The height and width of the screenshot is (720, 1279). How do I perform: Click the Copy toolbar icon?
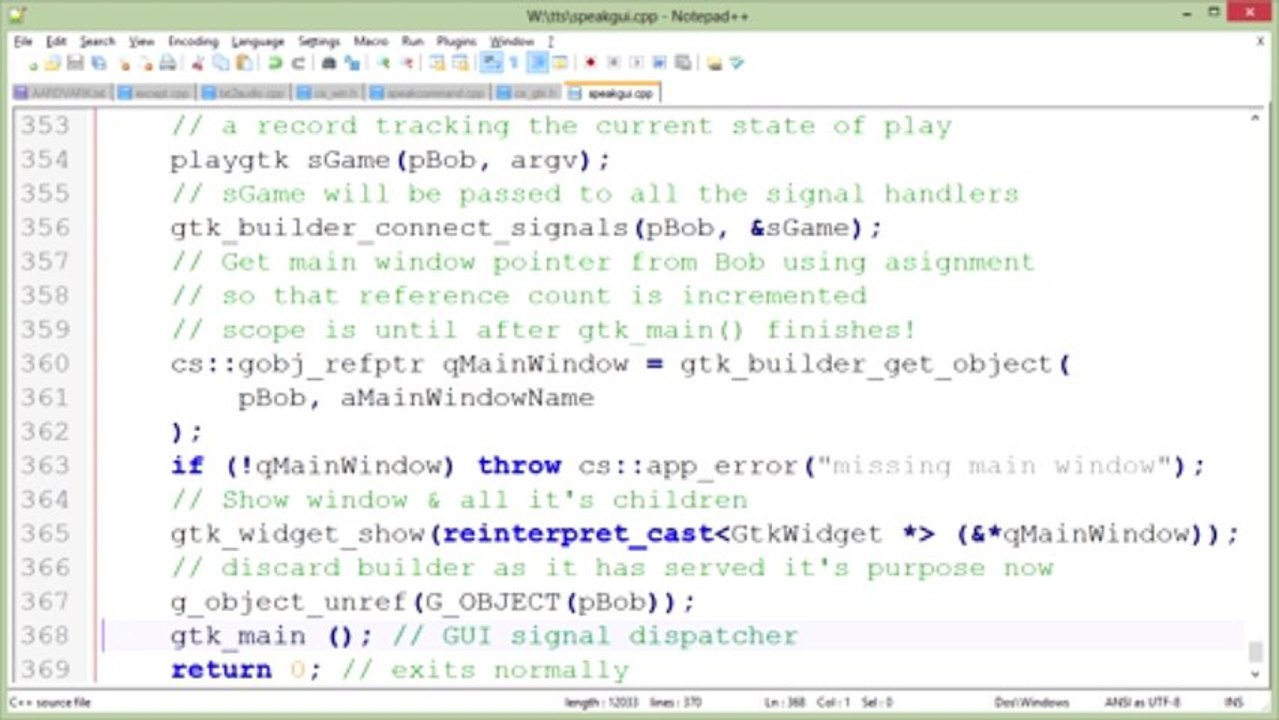tap(221, 63)
